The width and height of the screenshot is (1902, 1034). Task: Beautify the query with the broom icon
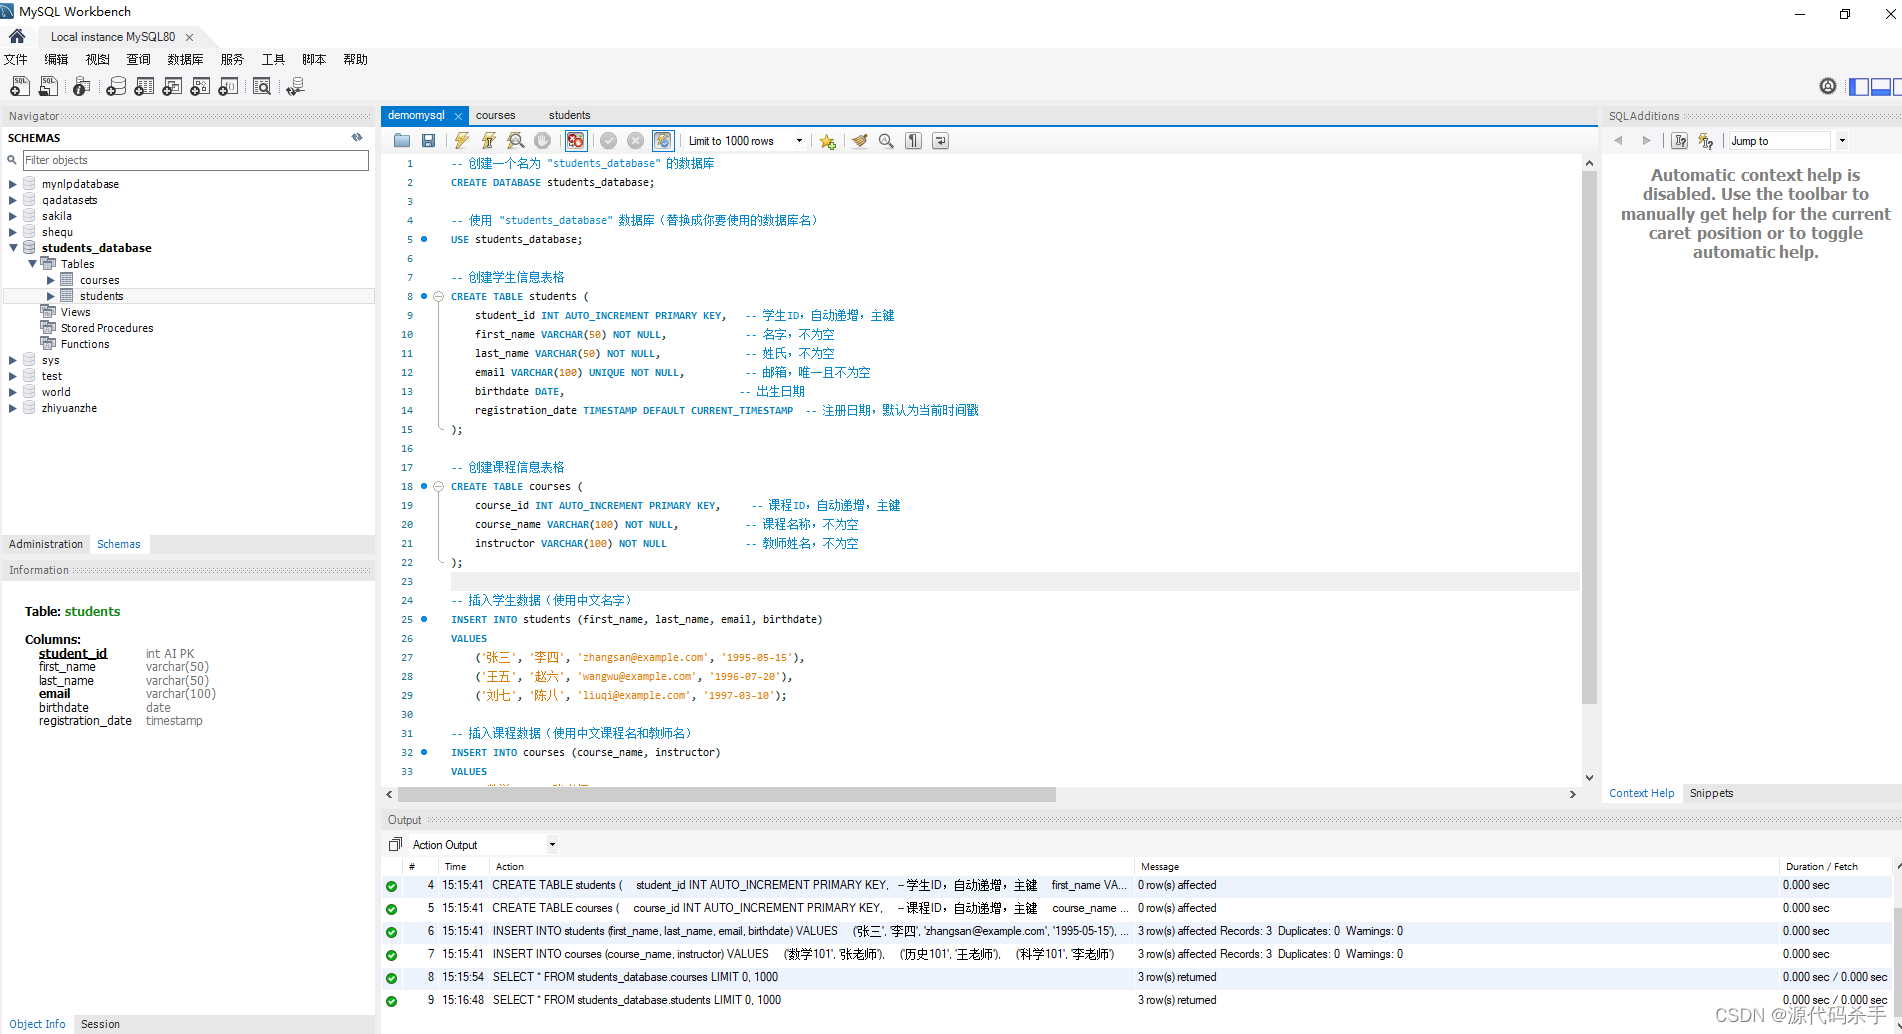tap(859, 141)
